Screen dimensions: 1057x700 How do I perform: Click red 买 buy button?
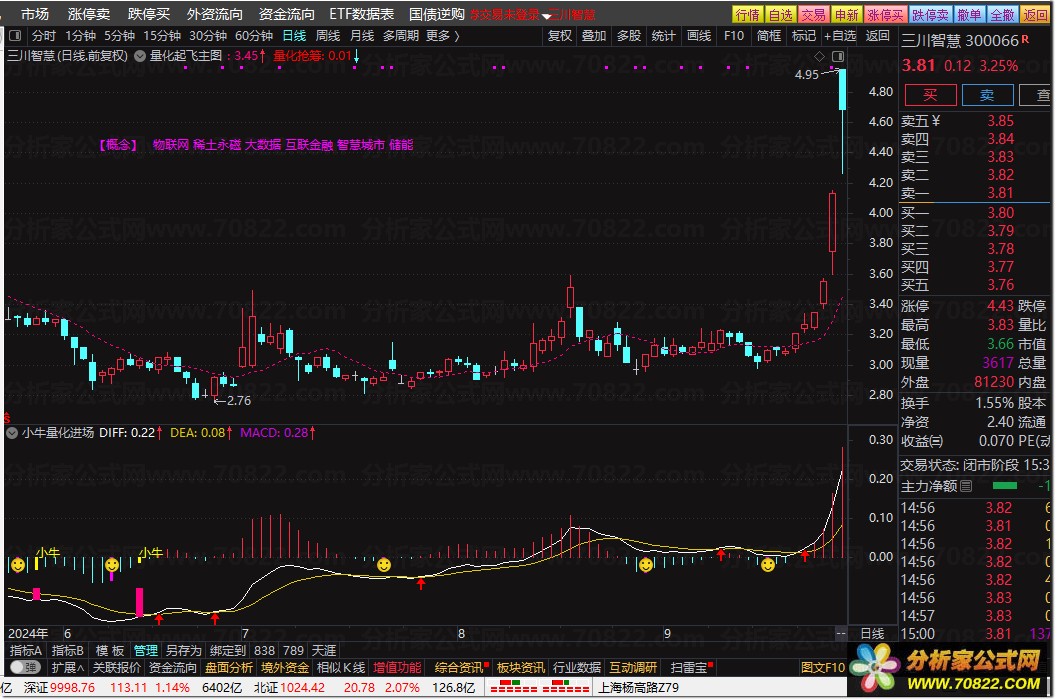(930, 95)
